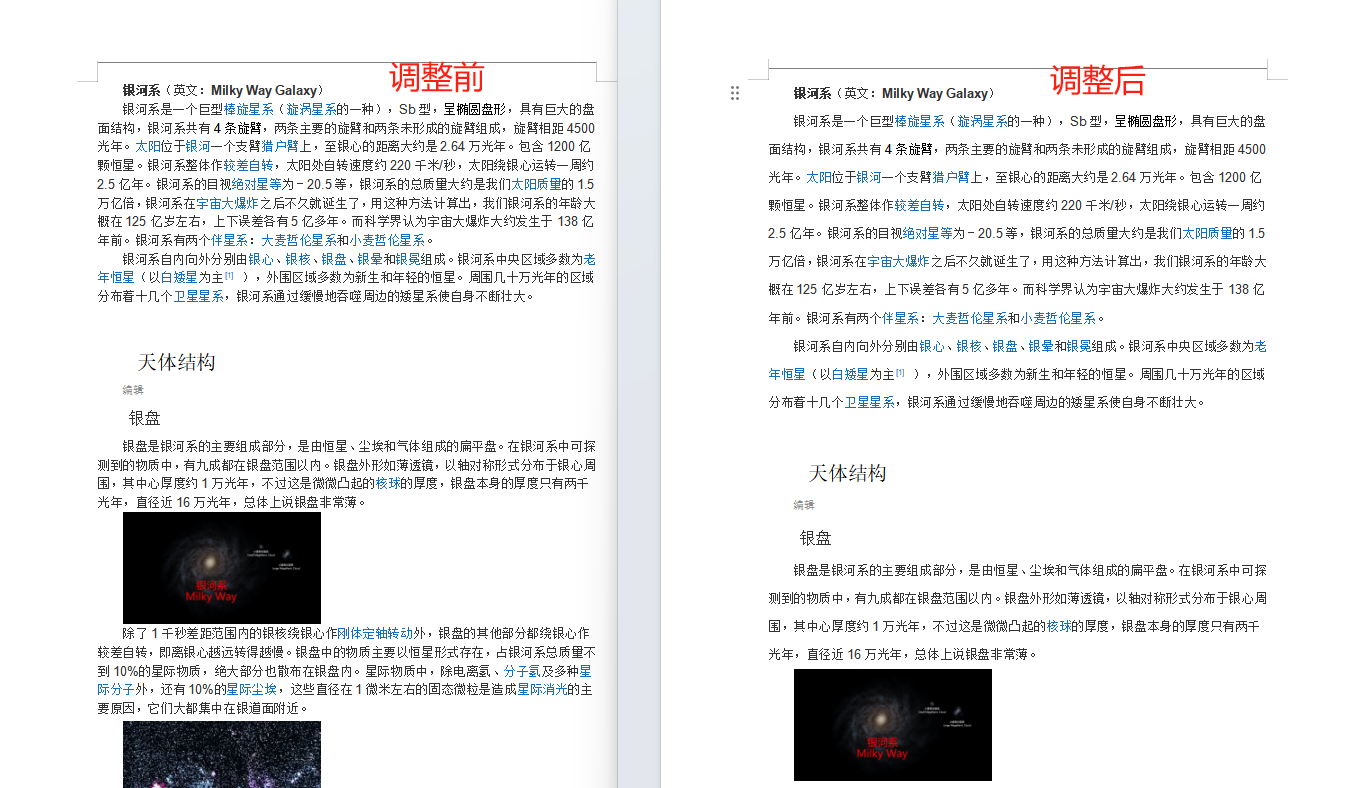Open the 较差自转 link in right document
Viewport: 1366px width, 788px height.
click(x=919, y=205)
